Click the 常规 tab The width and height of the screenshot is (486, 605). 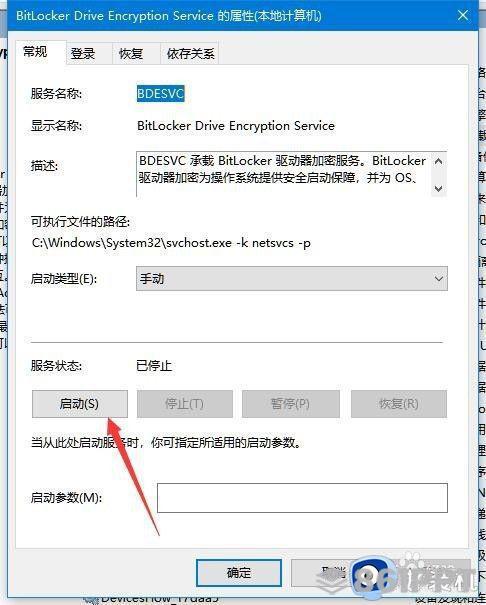[35, 51]
